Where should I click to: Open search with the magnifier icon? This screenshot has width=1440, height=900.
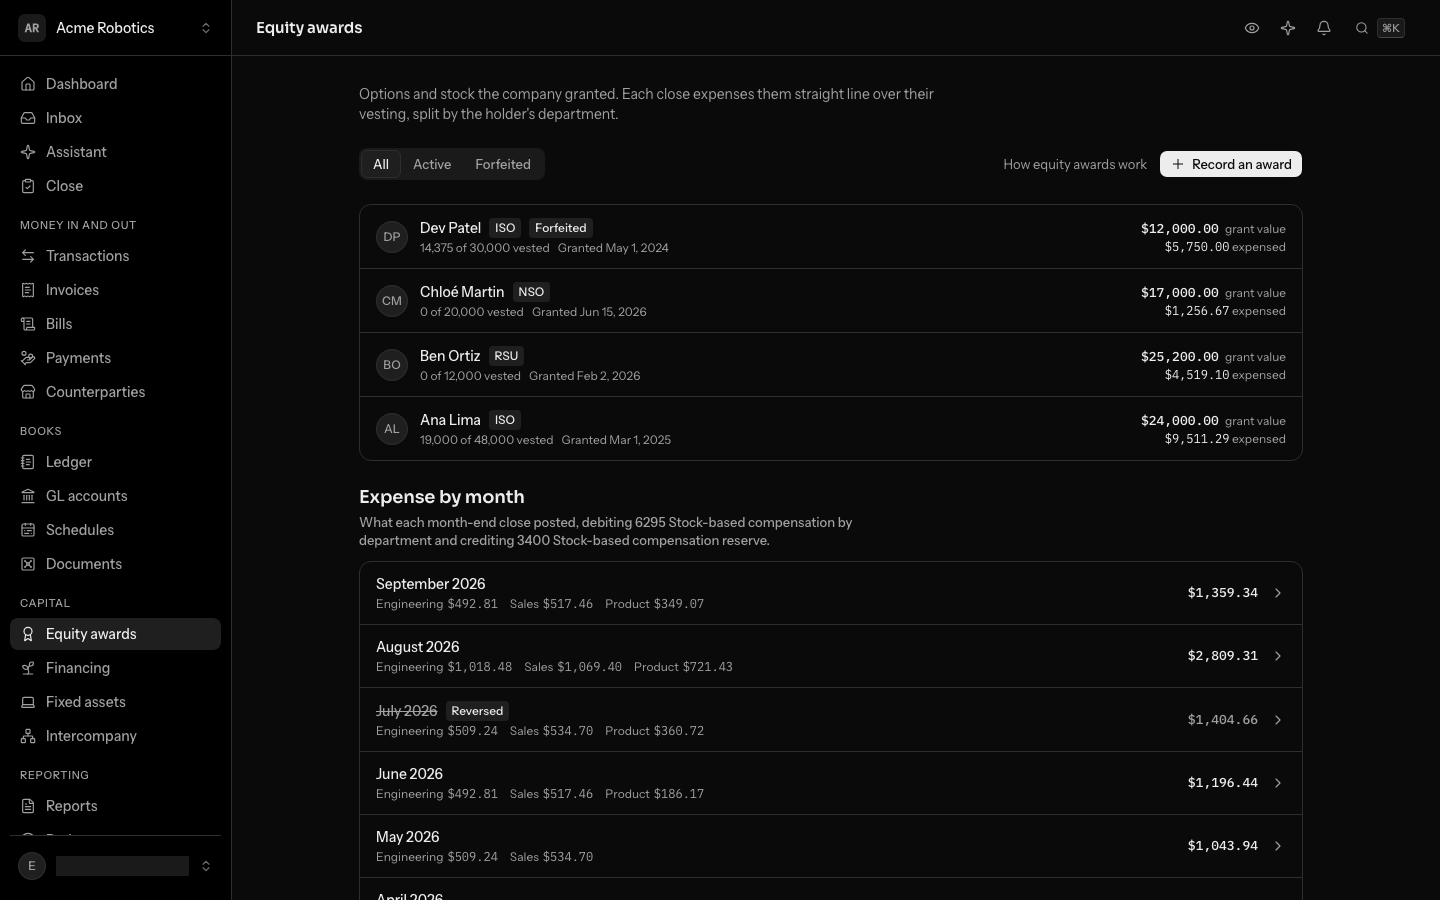pyautogui.click(x=1362, y=28)
